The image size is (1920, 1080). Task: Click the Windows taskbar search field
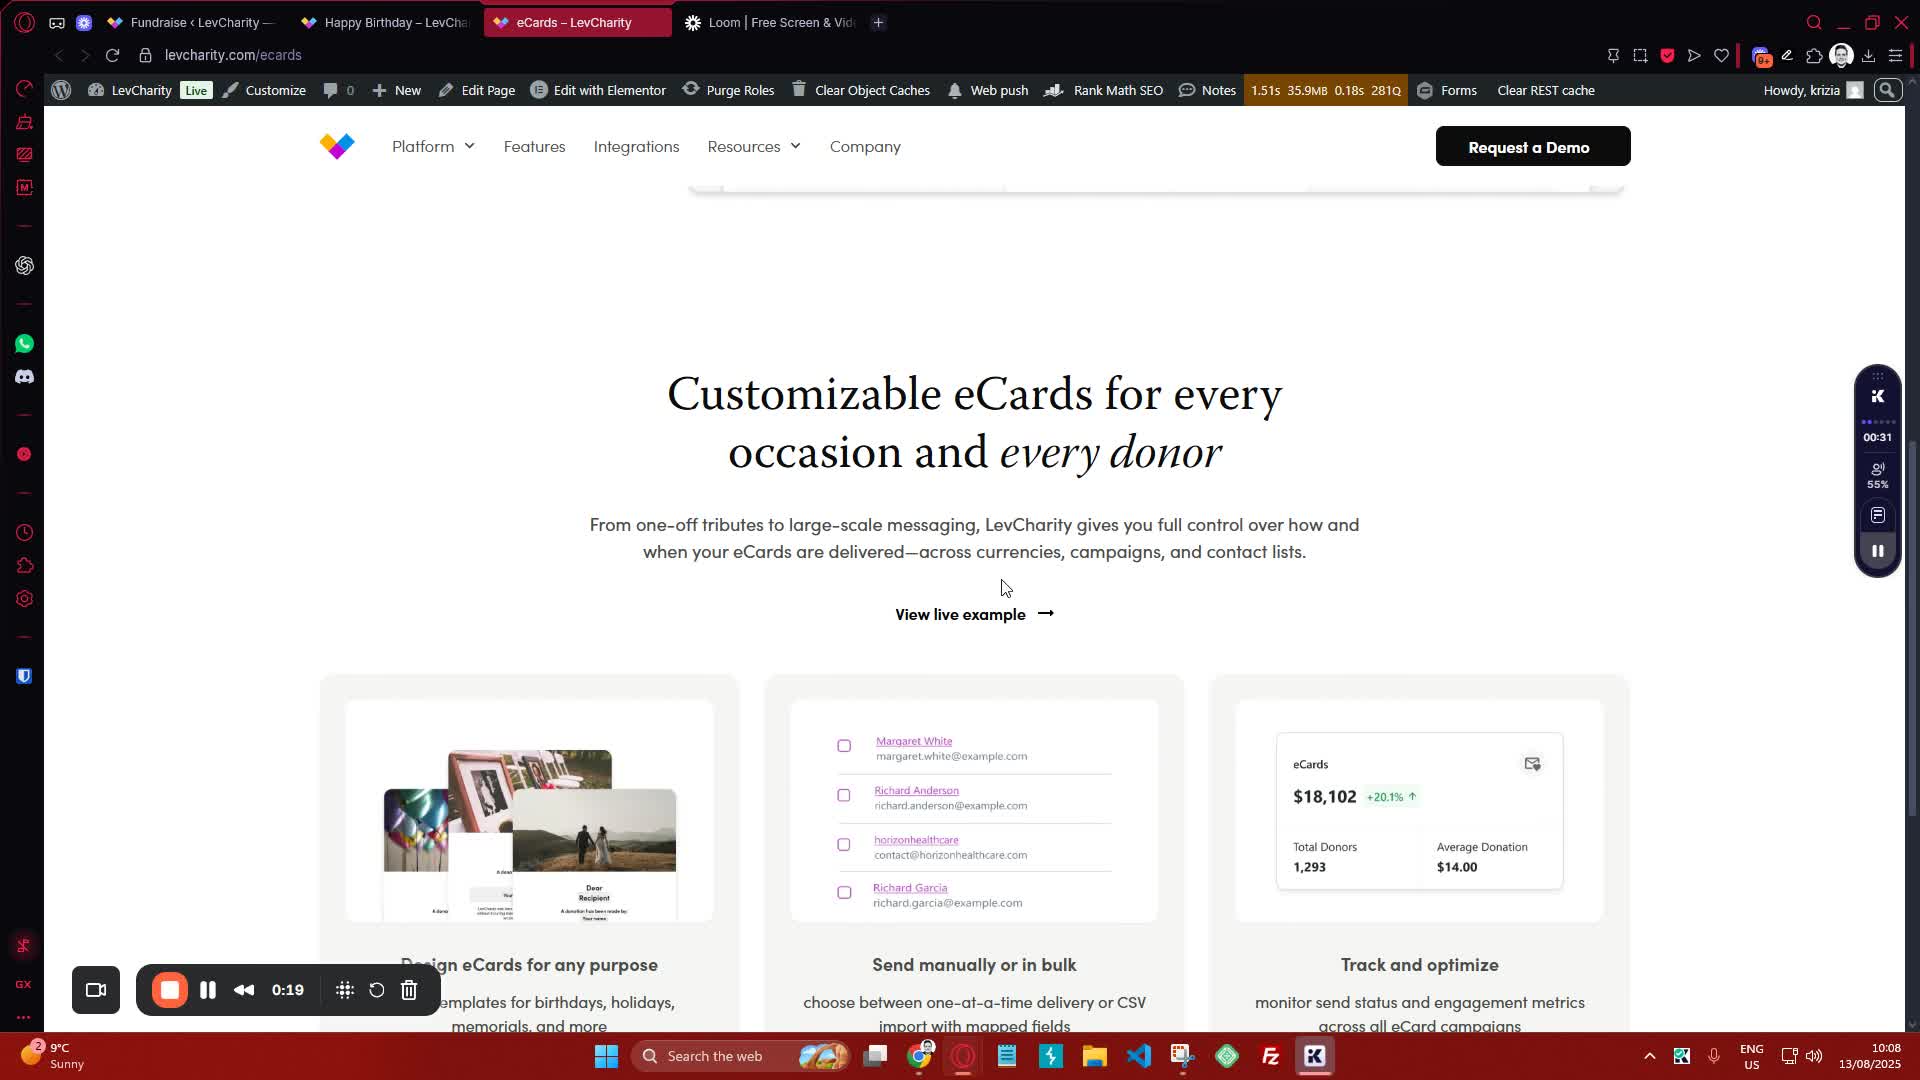[714, 1056]
